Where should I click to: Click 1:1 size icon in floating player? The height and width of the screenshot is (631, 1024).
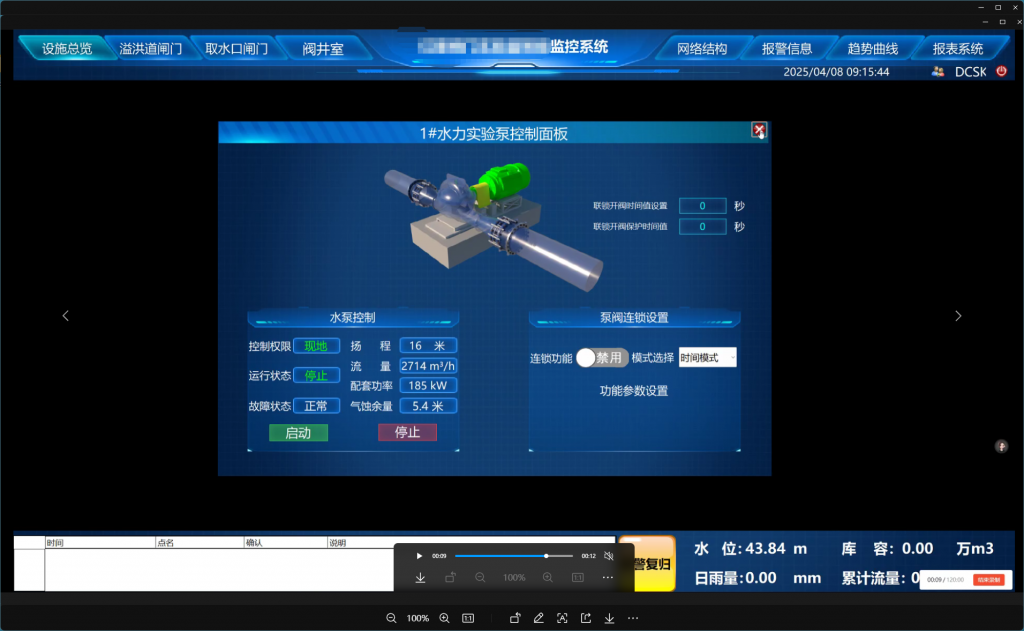(x=578, y=577)
